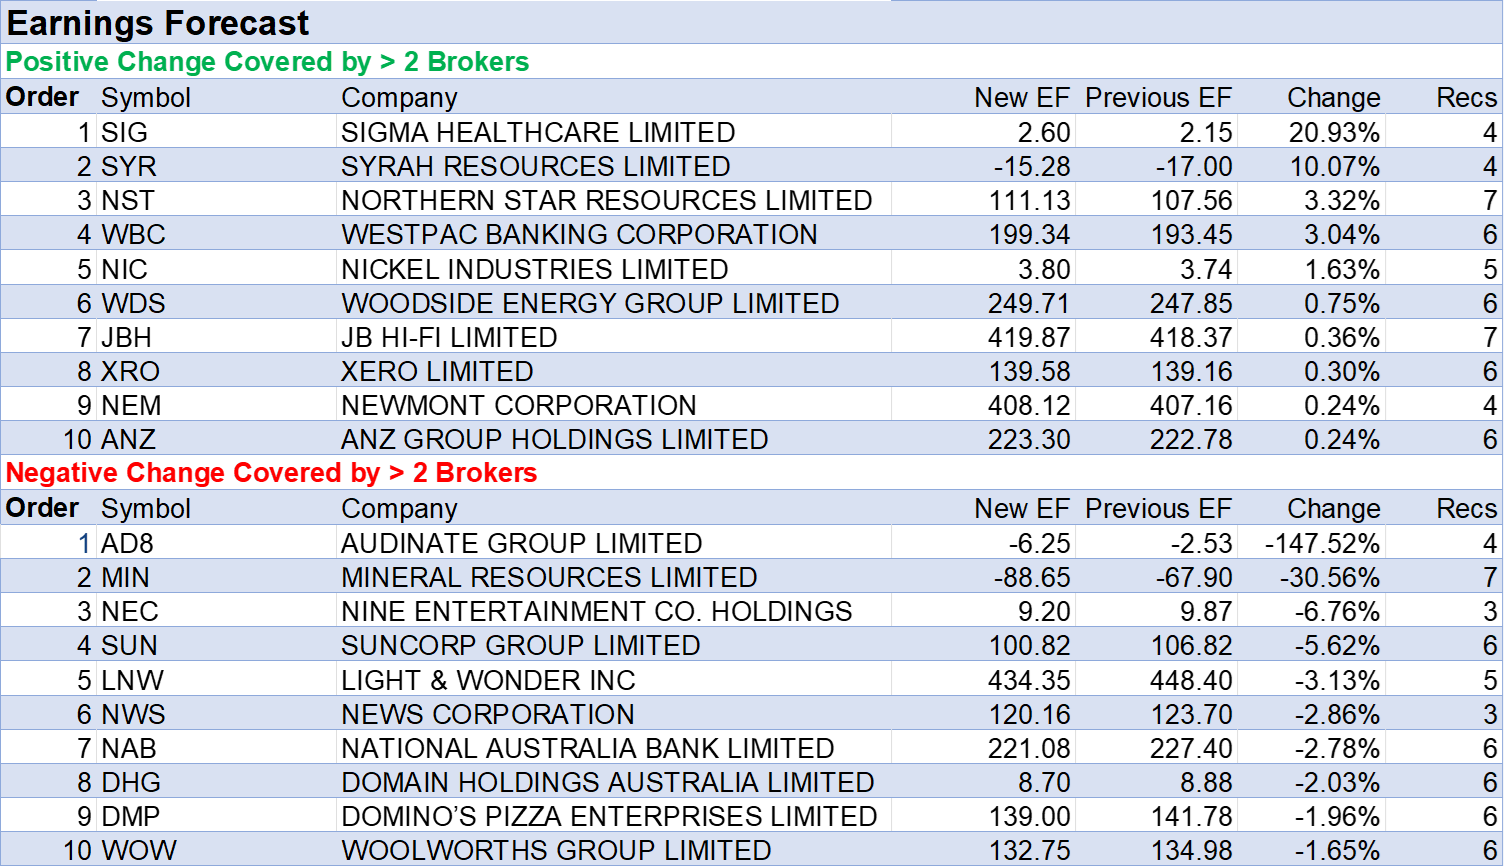Click the SUNCORP GROUP LIMITED cell
The width and height of the screenshot is (1504, 867).
[520, 646]
